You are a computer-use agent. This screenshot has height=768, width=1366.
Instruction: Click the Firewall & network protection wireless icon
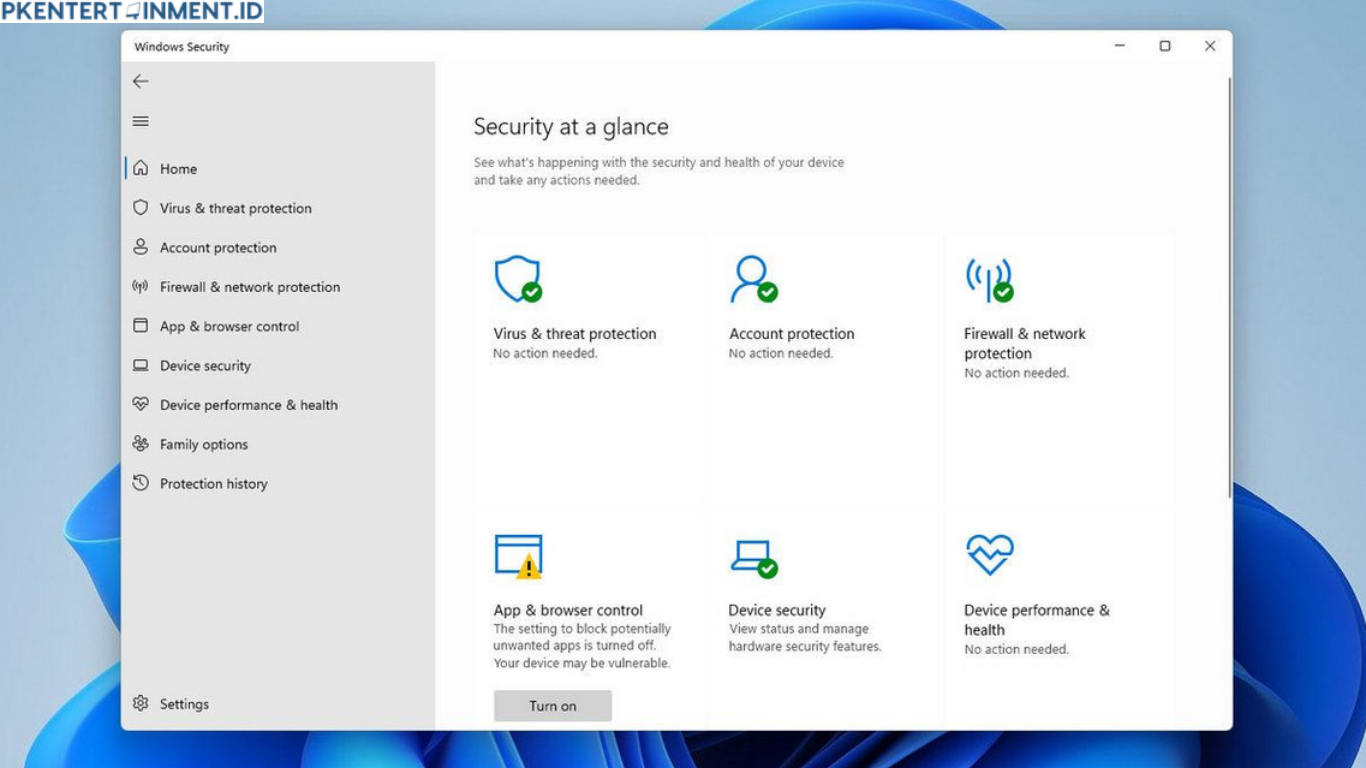(x=141, y=287)
